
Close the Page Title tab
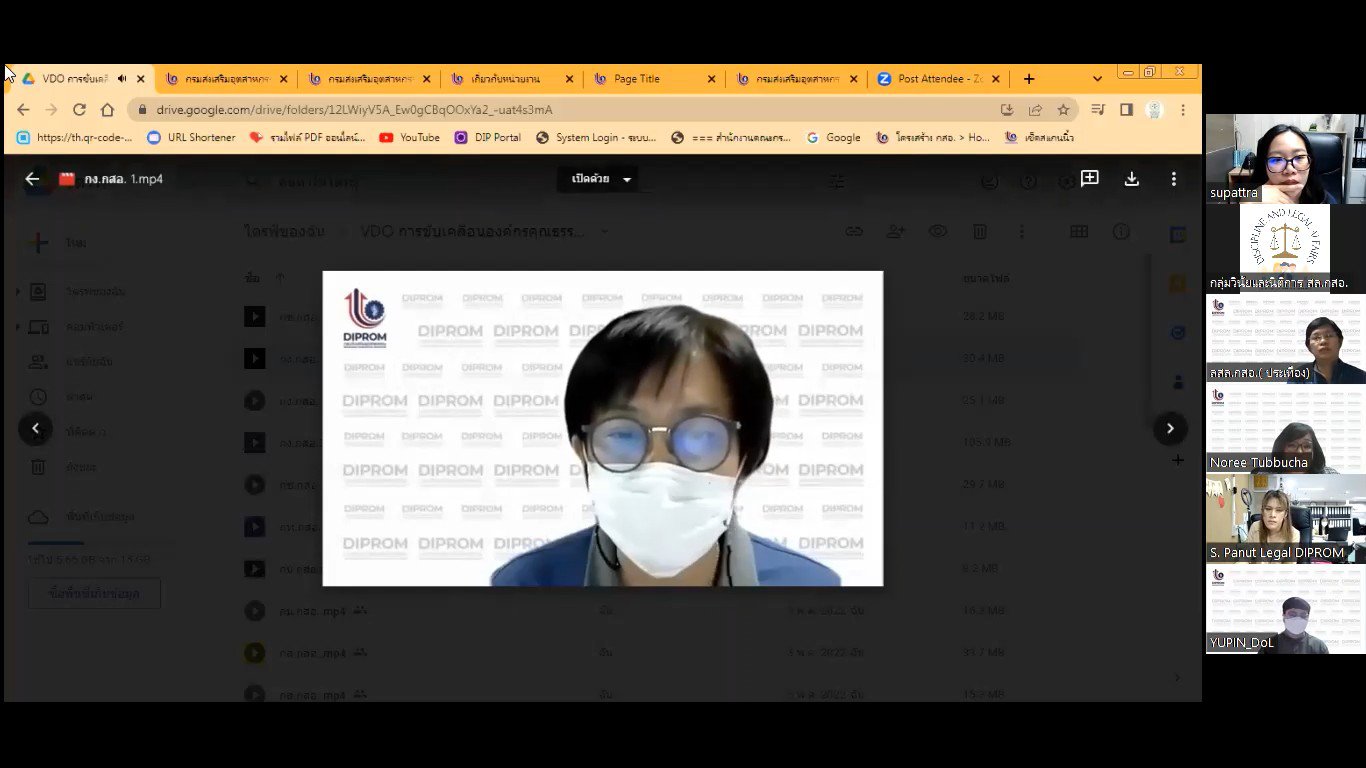pyautogui.click(x=711, y=79)
